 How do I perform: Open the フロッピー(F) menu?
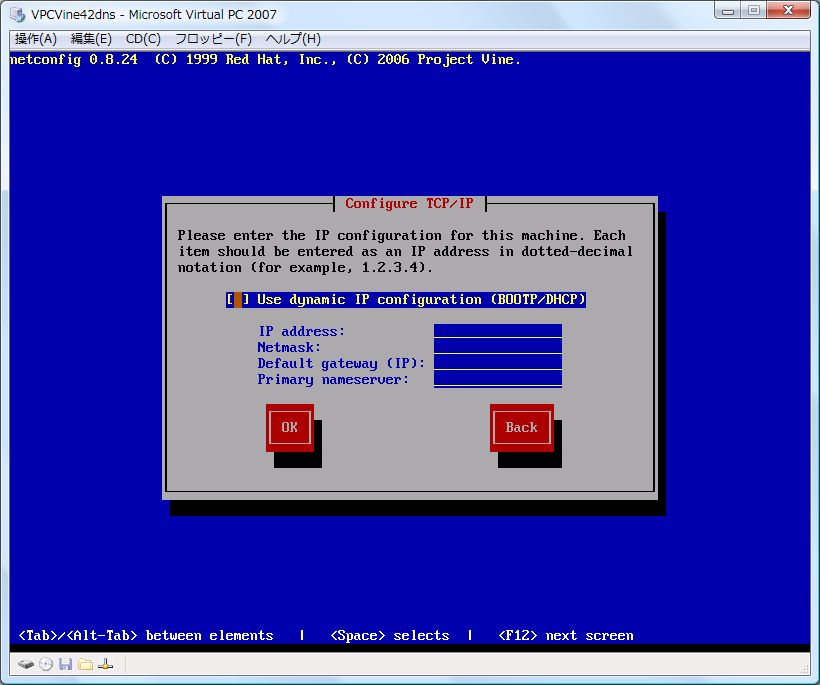pyautogui.click(x=213, y=39)
